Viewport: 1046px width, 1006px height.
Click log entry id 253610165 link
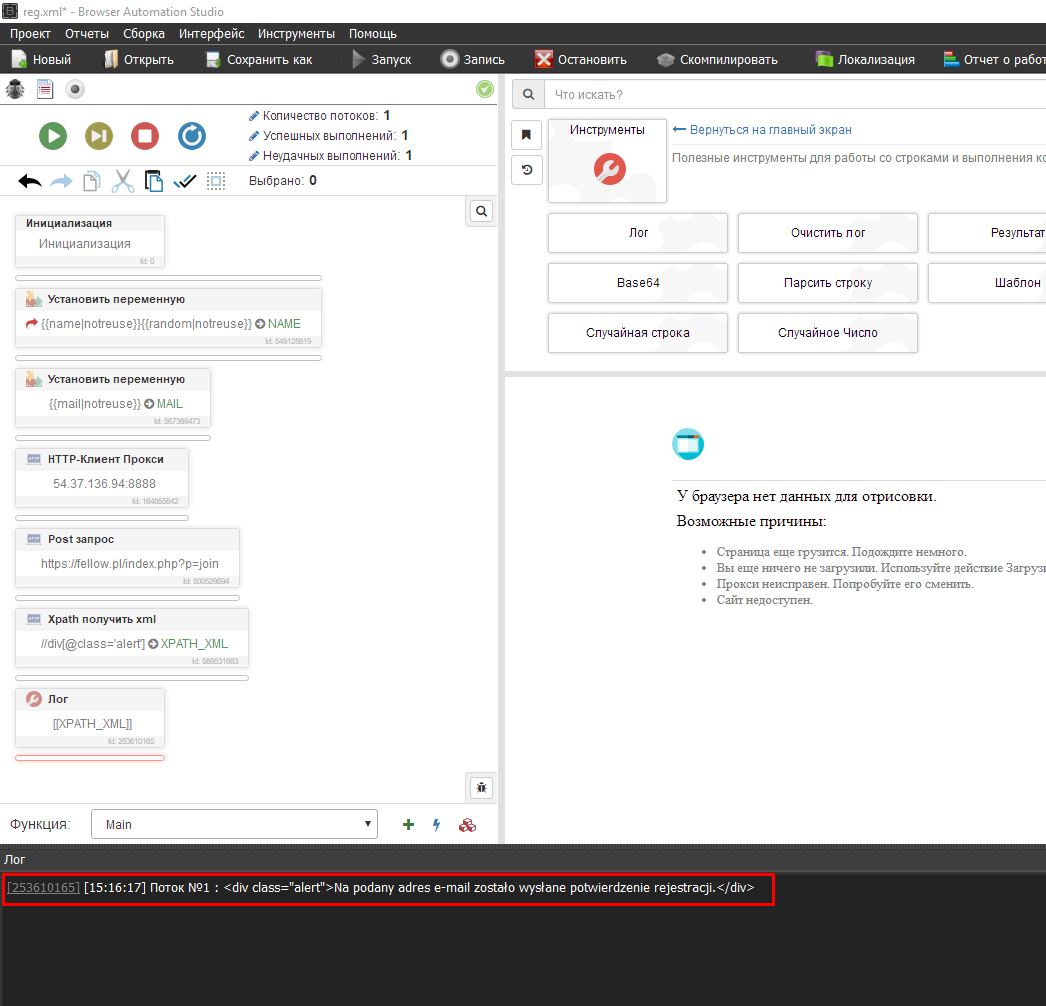click(43, 887)
